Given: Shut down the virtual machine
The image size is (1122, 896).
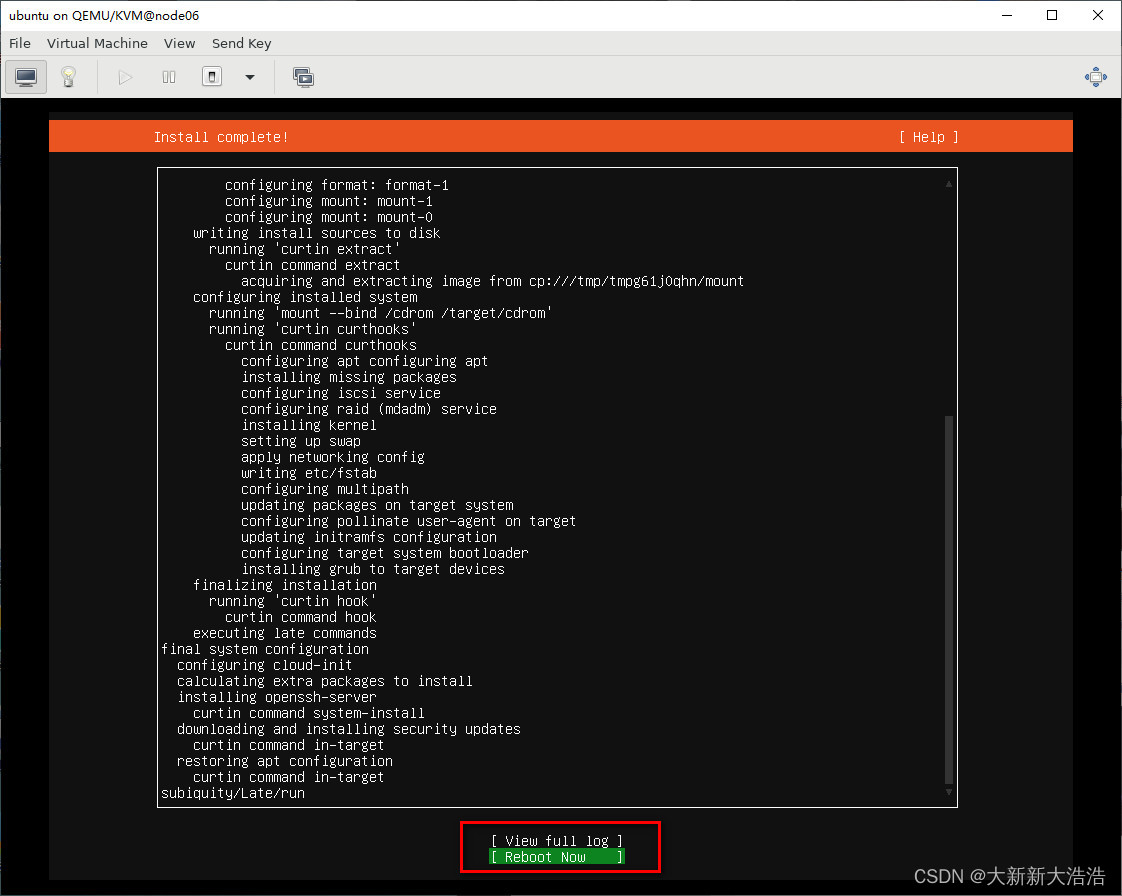Looking at the screenshot, I should [x=212, y=77].
